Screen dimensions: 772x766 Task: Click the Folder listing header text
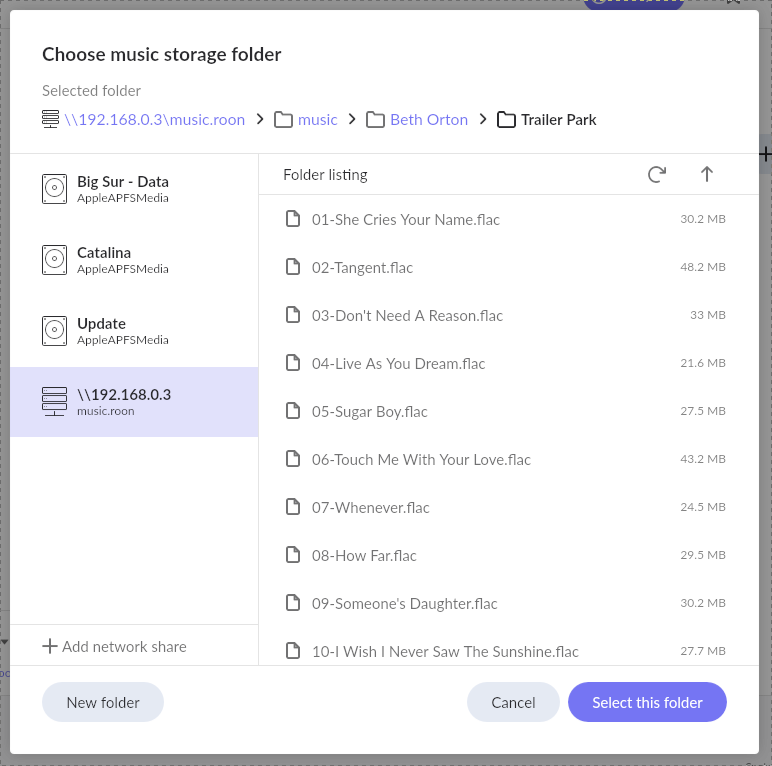[x=325, y=175]
